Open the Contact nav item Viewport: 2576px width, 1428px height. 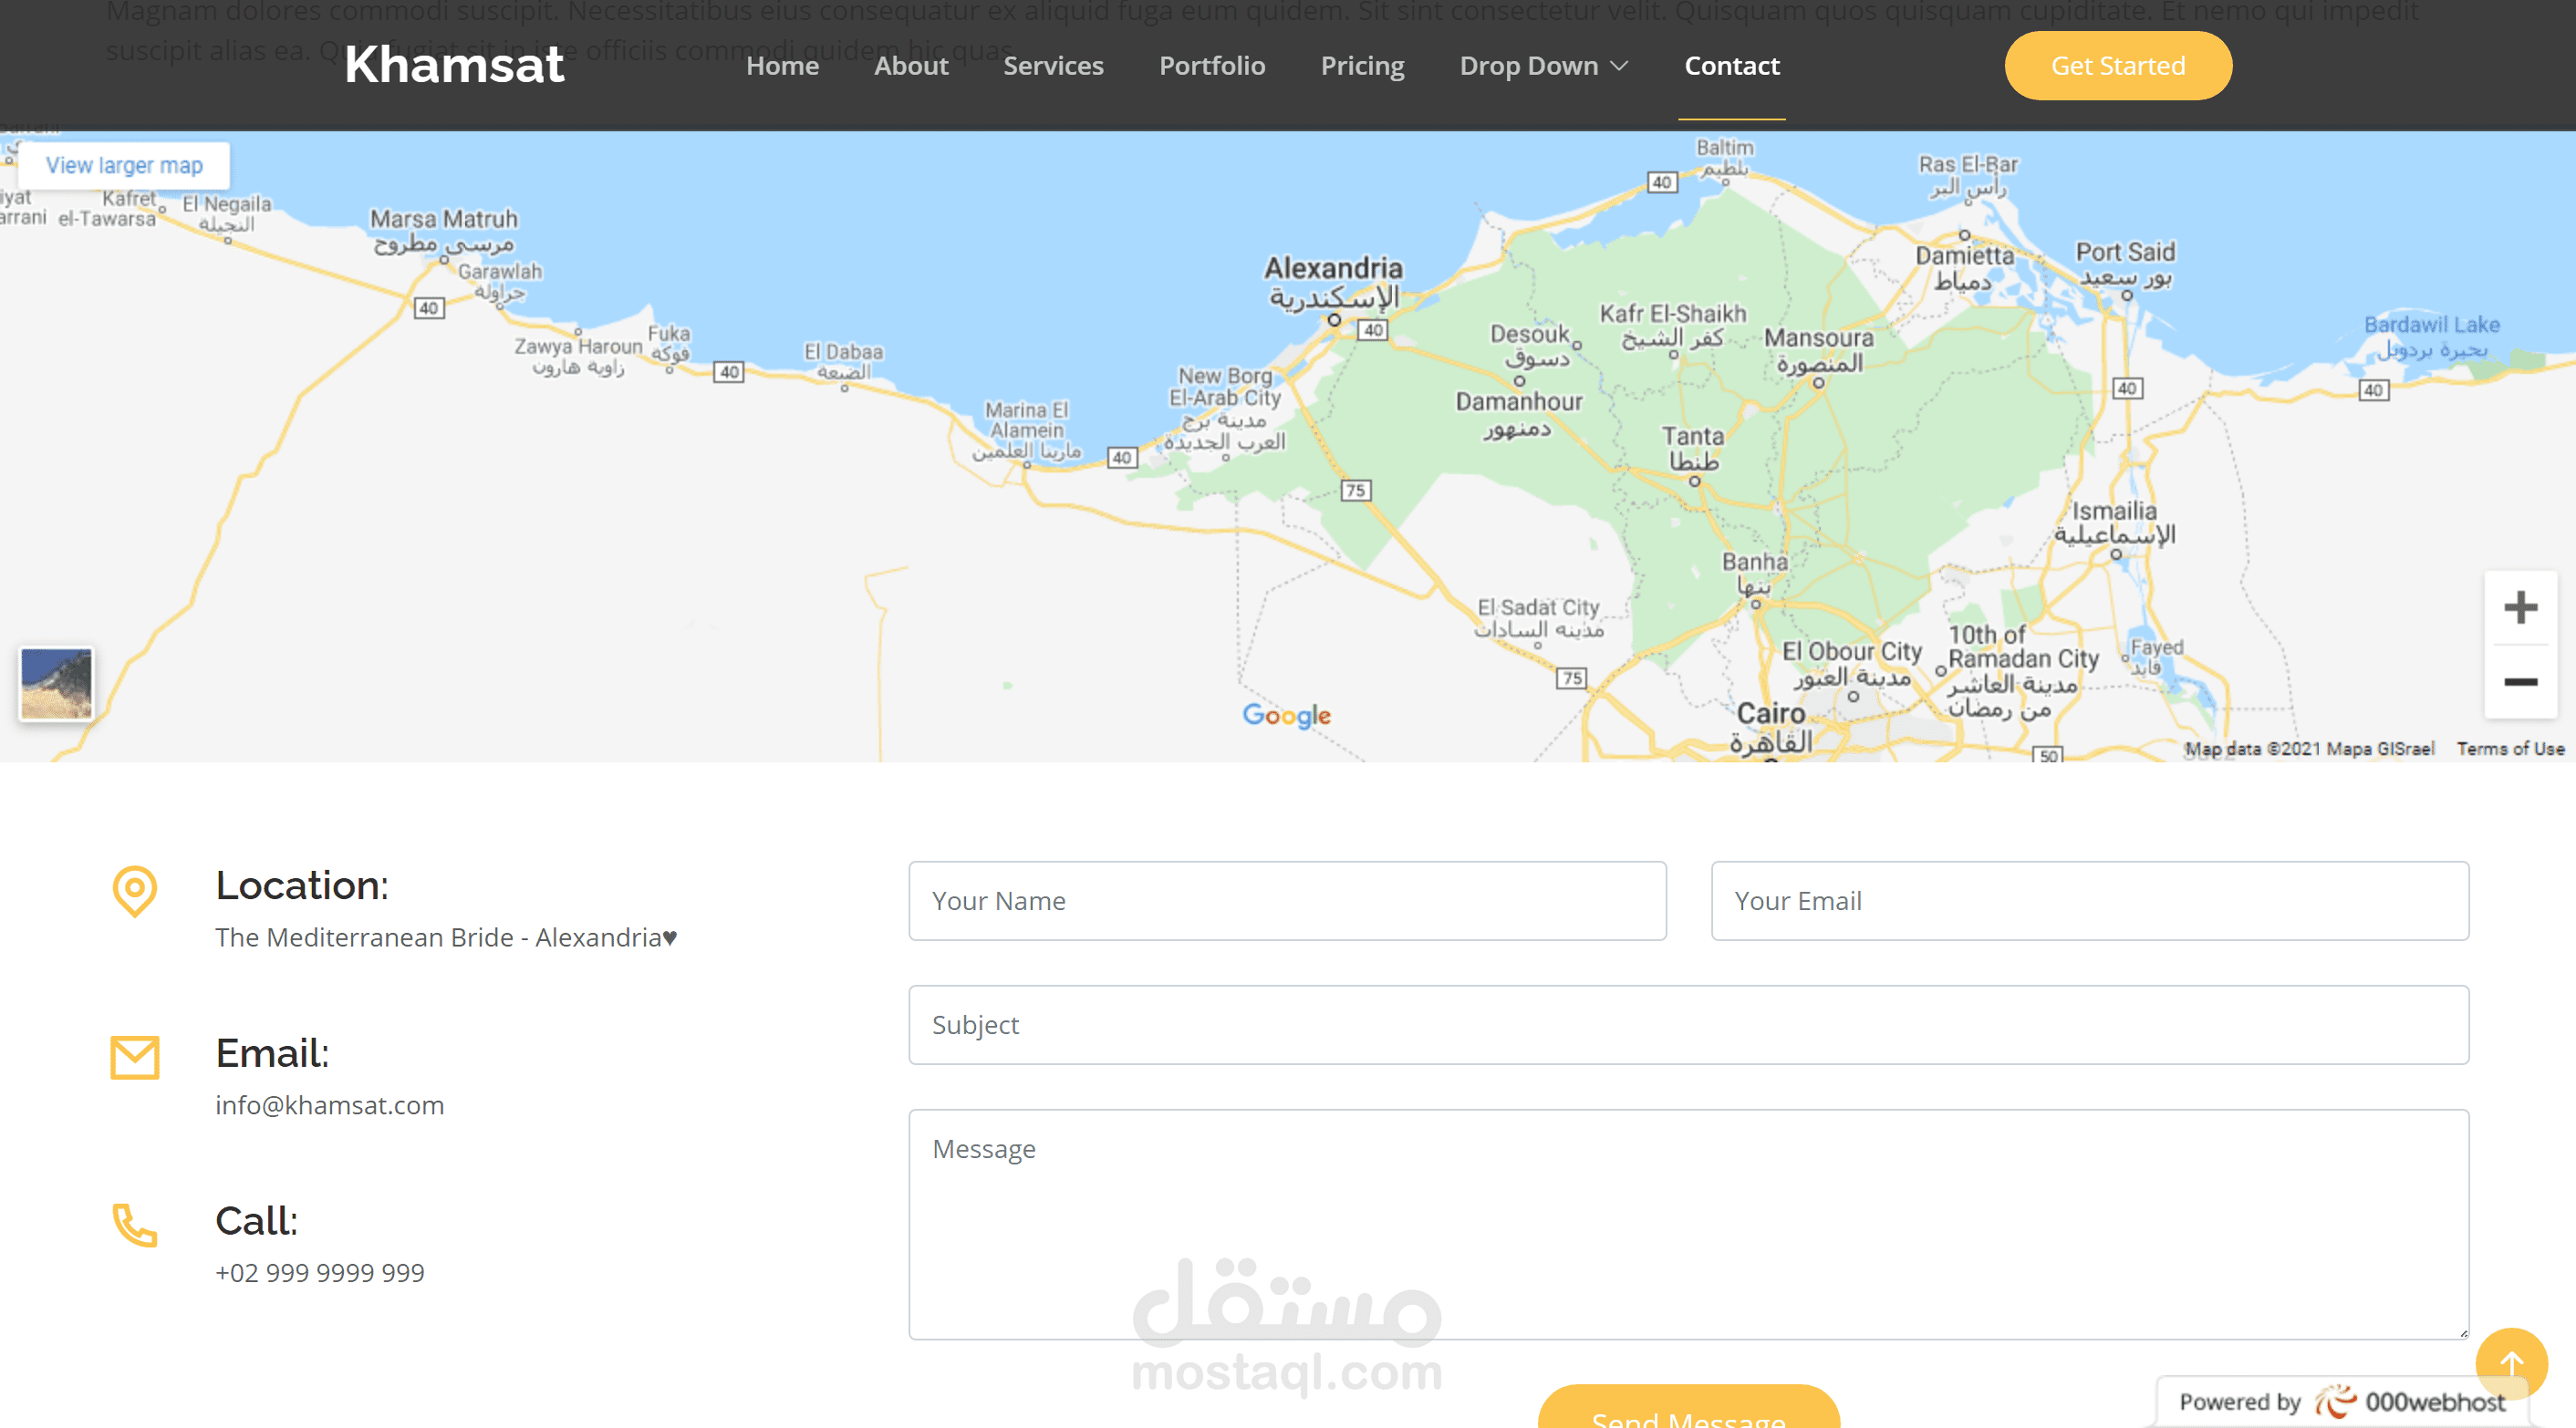pos(1731,66)
